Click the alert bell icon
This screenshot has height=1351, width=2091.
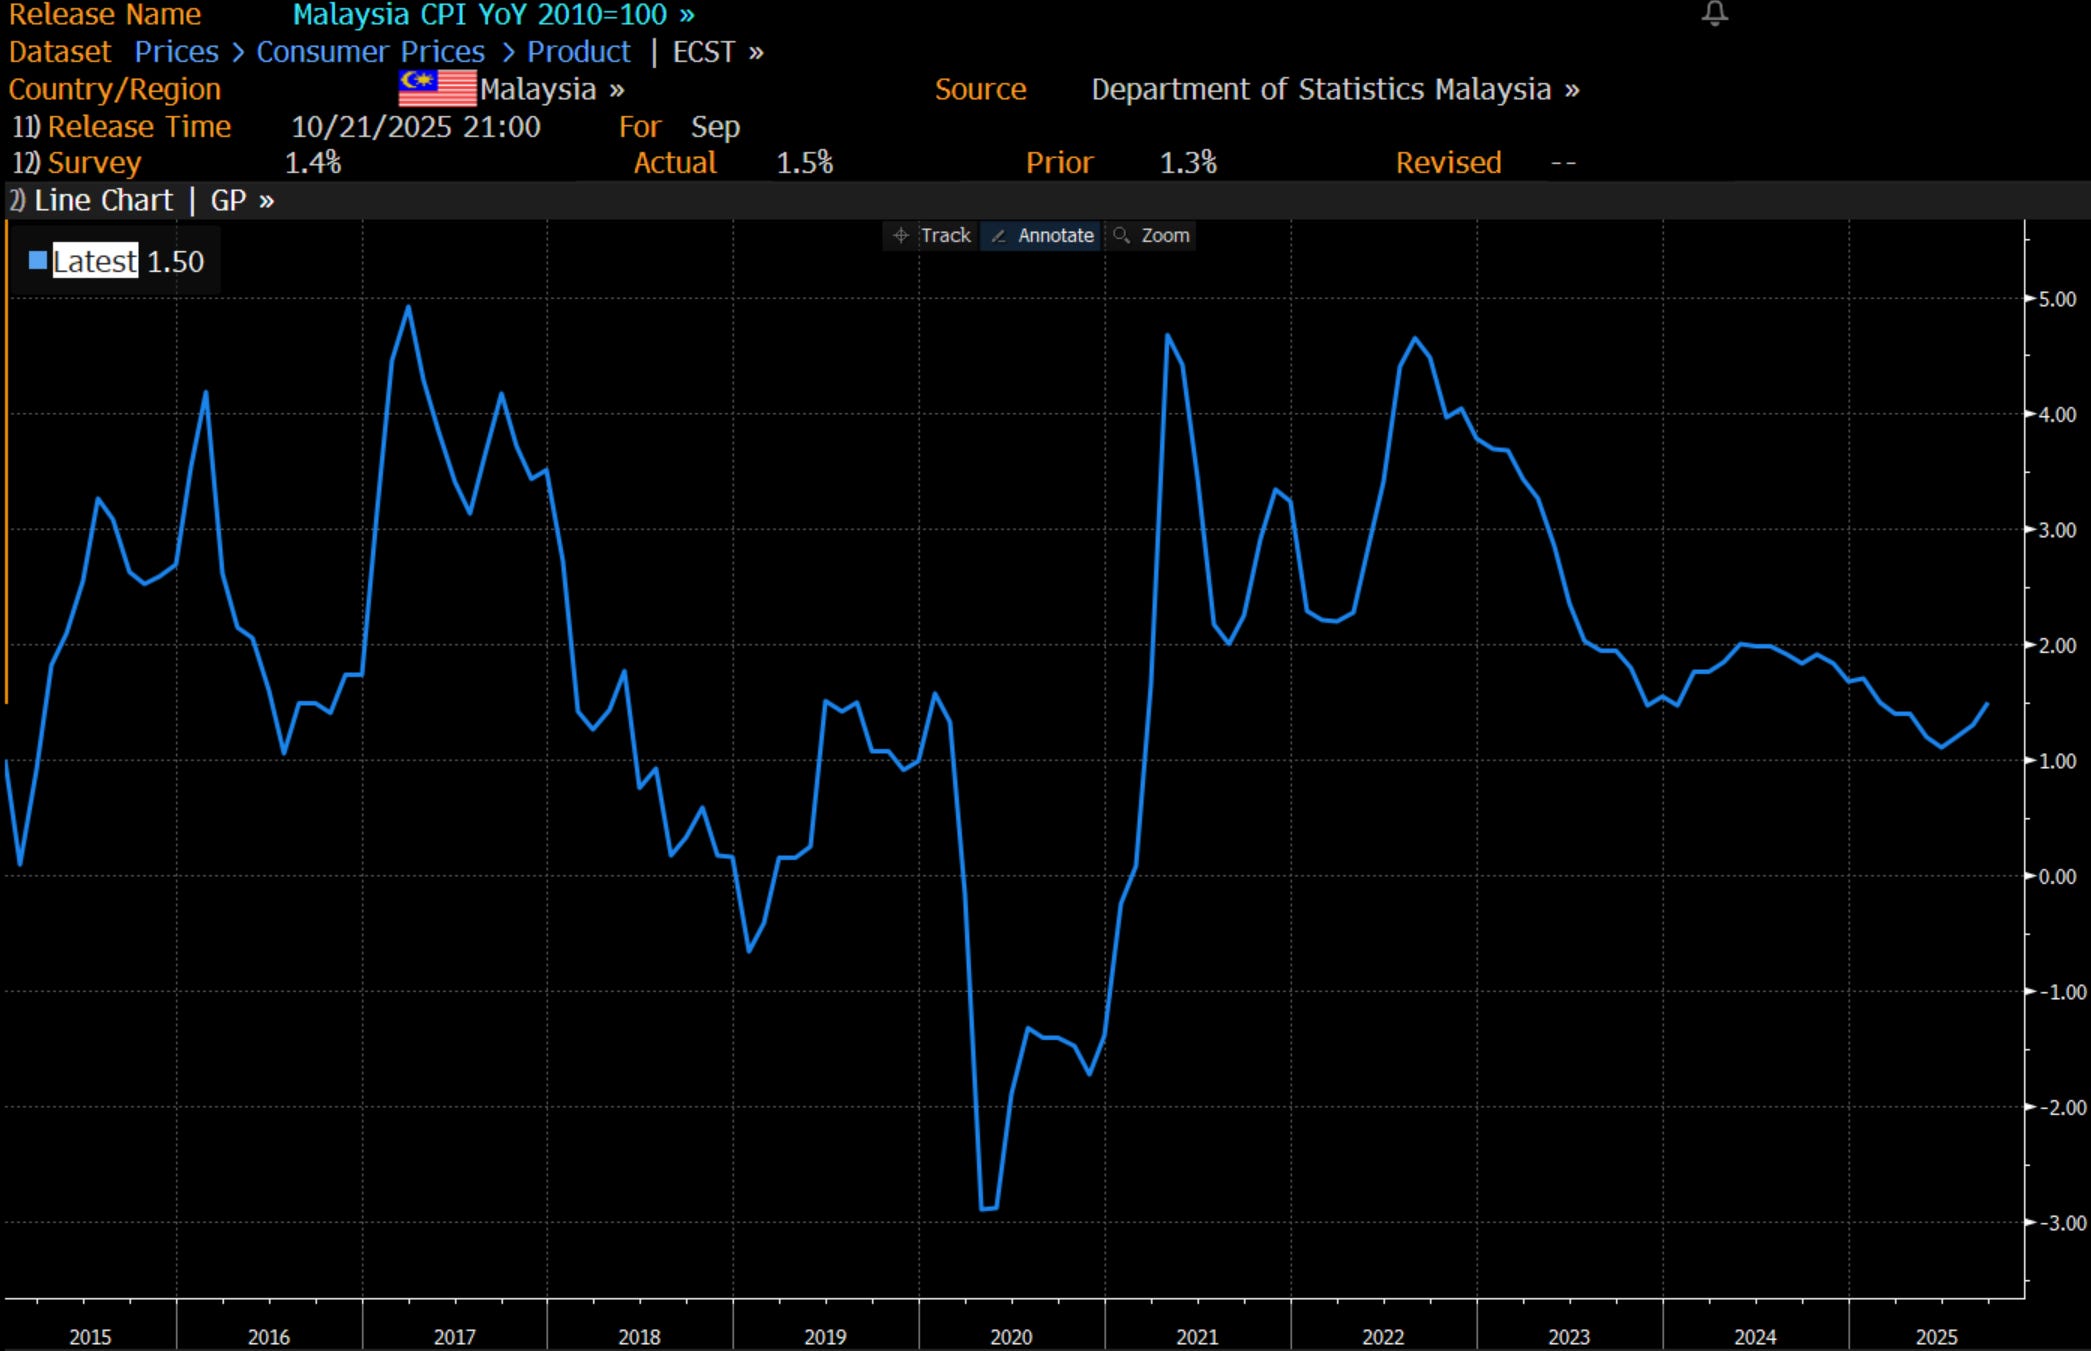(x=1714, y=14)
